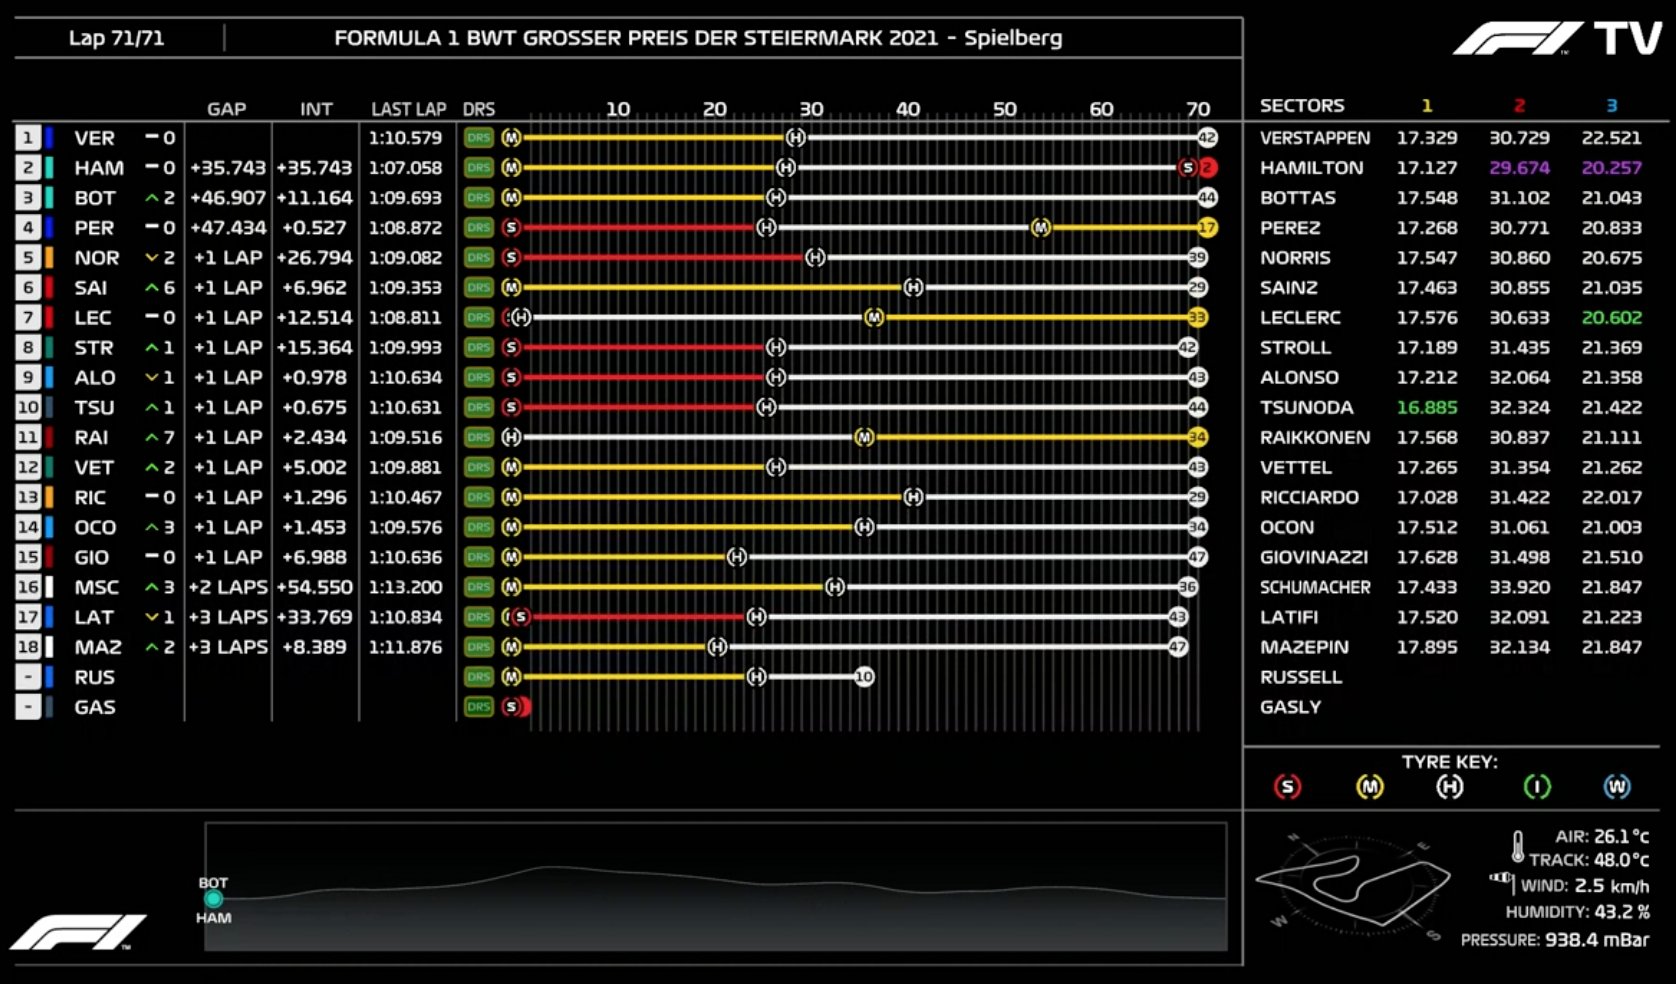Click the position 1 badge for VER
Viewport: 1676px width, 984px height.
click(28, 138)
